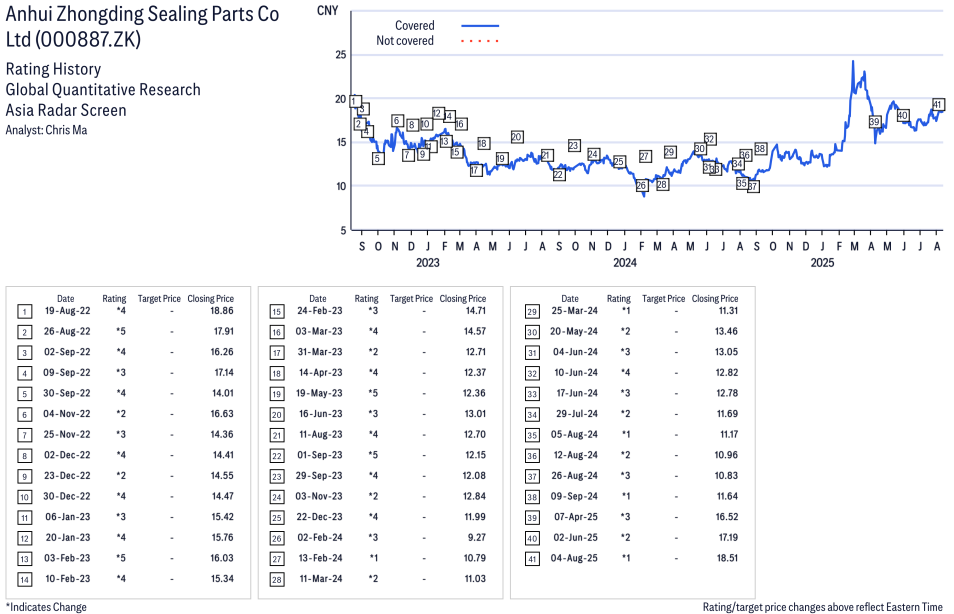Click the red dotted Not covered legend line
The width and height of the screenshot is (954, 614).
point(480,41)
